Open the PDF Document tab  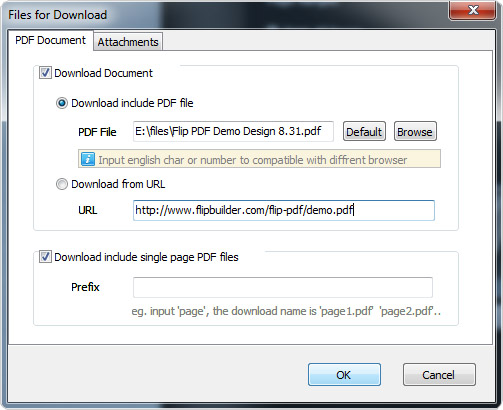tap(50, 40)
